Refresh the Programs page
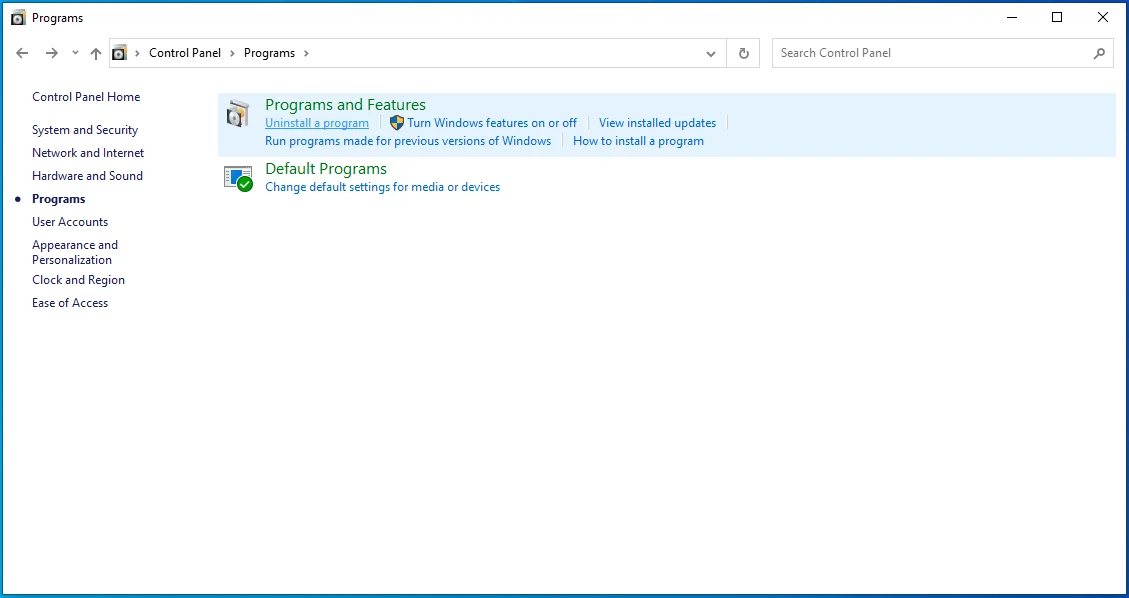 point(744,53)
